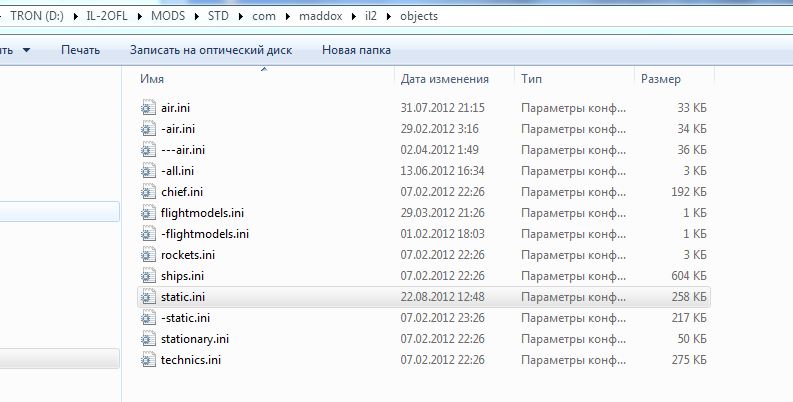This screenshot has width=793, height=402.
Task: Select the ---air.ini file name
Action: click(183, 150)
